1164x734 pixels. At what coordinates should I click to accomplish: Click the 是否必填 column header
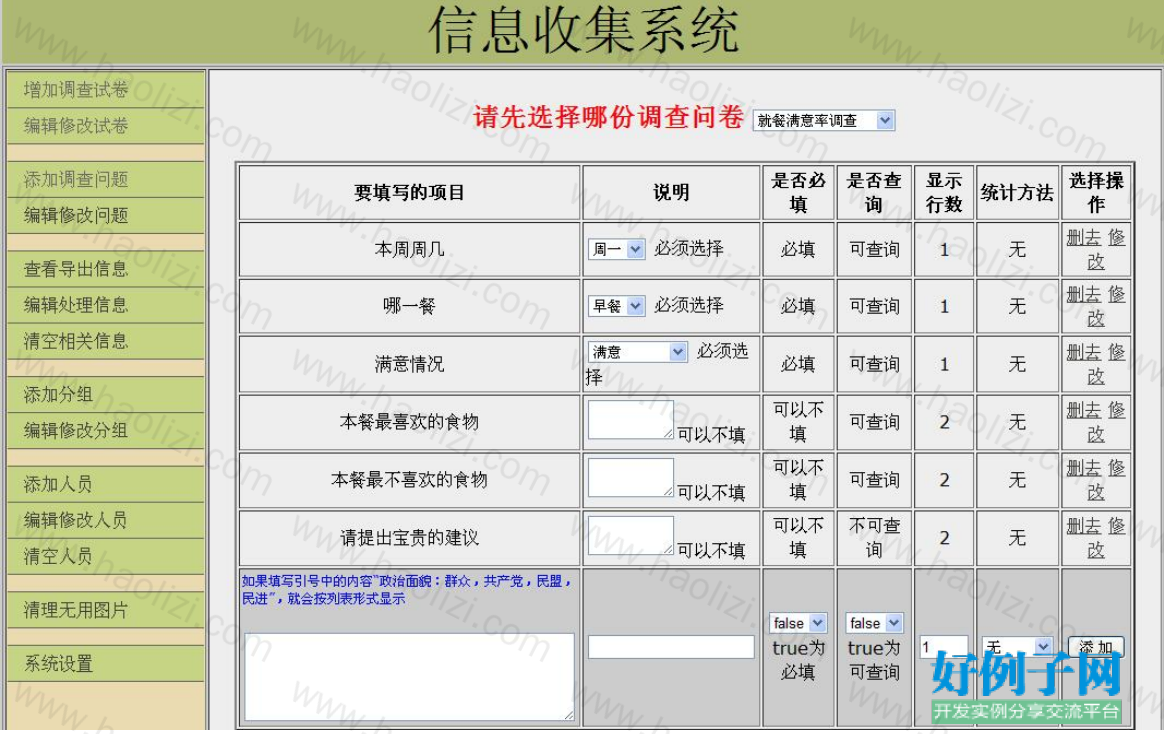point(798,193)
